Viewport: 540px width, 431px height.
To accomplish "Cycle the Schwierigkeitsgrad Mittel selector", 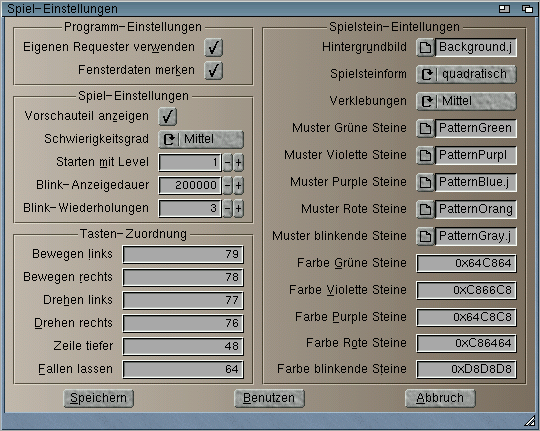I will click(201, 139).
